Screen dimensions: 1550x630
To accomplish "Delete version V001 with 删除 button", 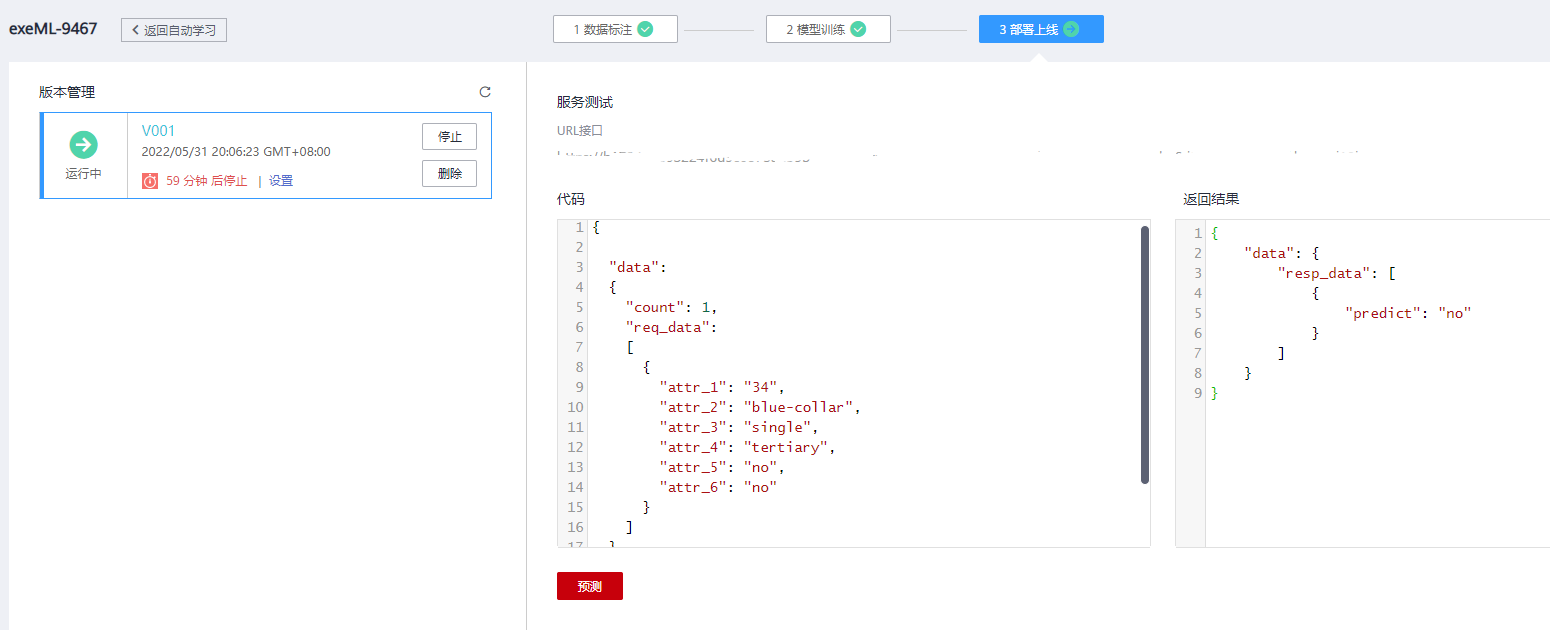I will click(449, 173).
